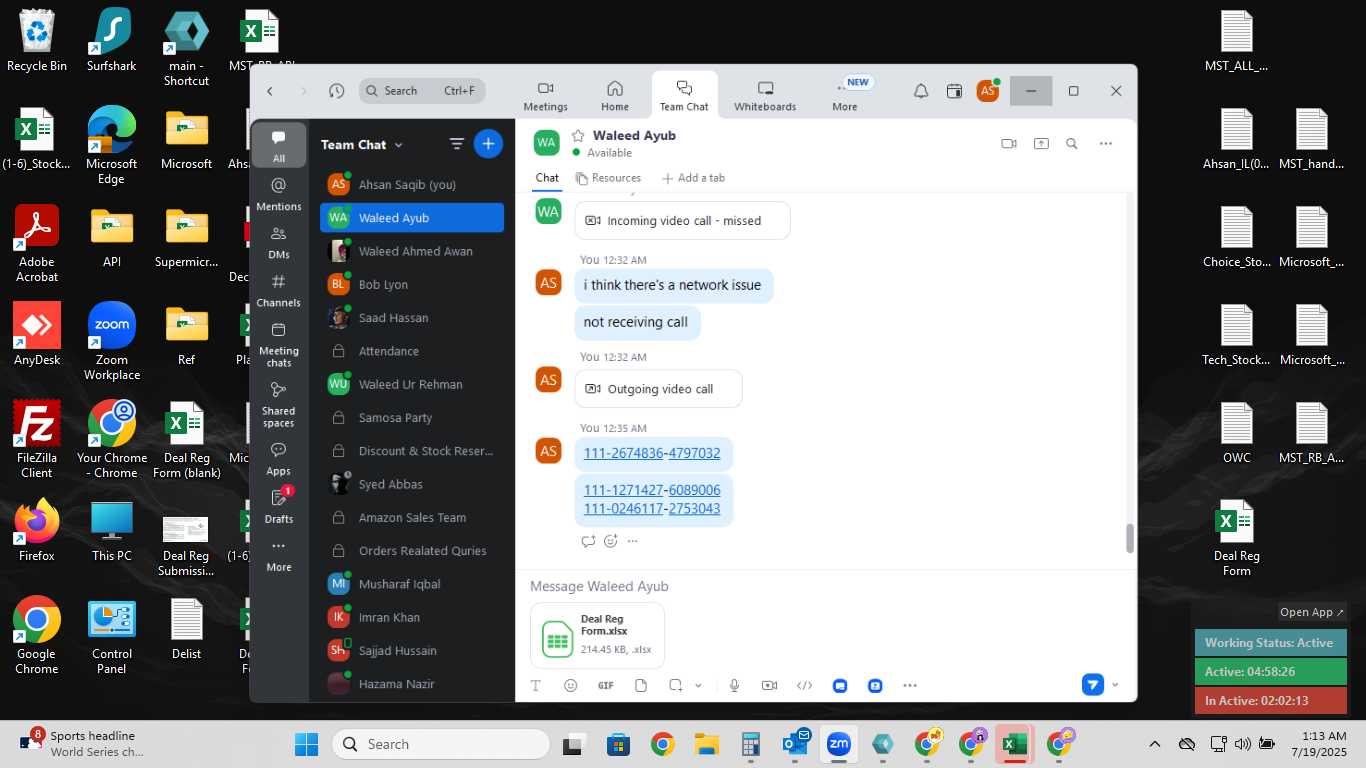
Task: Open chat with Waleed Ahmed Awan
Action: click(x=412, y=251)
